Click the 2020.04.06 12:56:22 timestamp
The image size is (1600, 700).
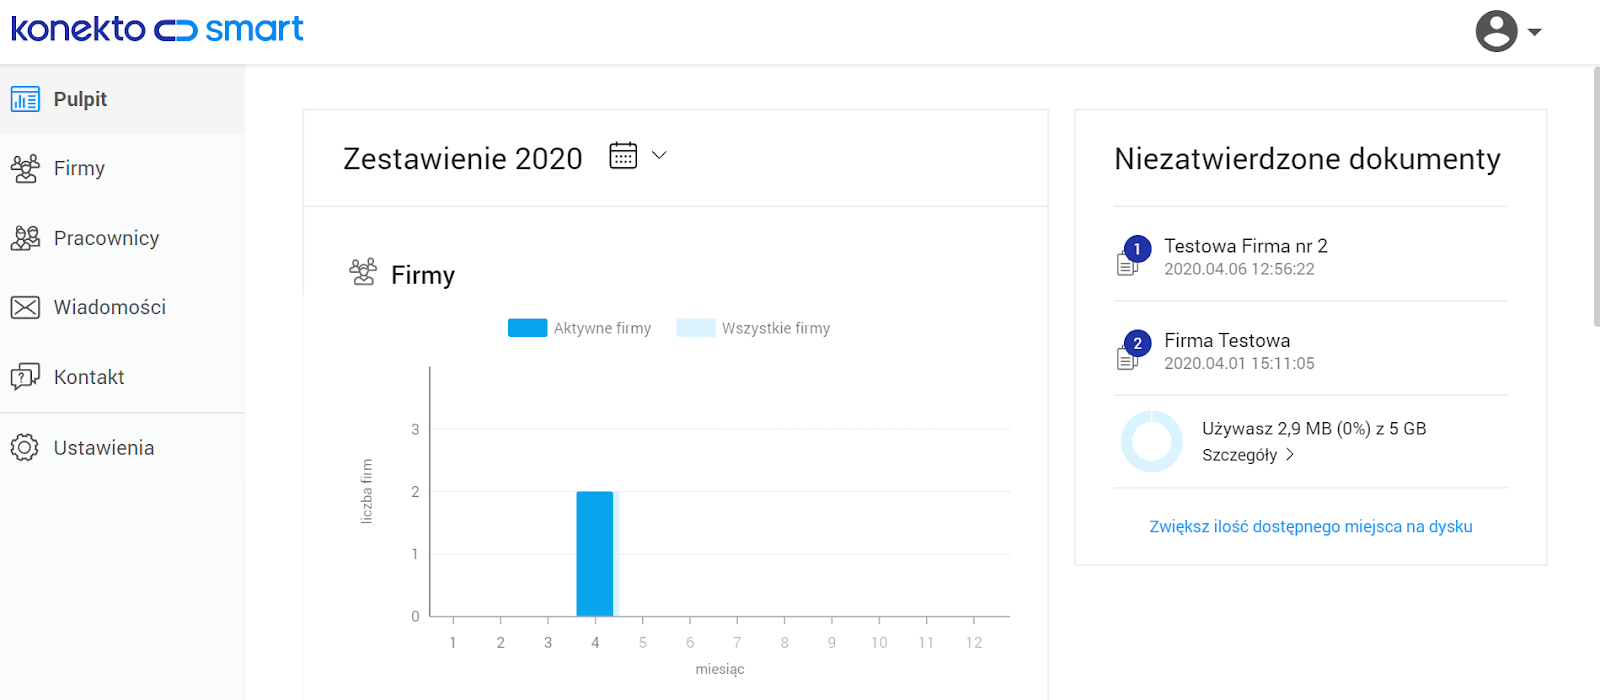tap(1239, 269)
